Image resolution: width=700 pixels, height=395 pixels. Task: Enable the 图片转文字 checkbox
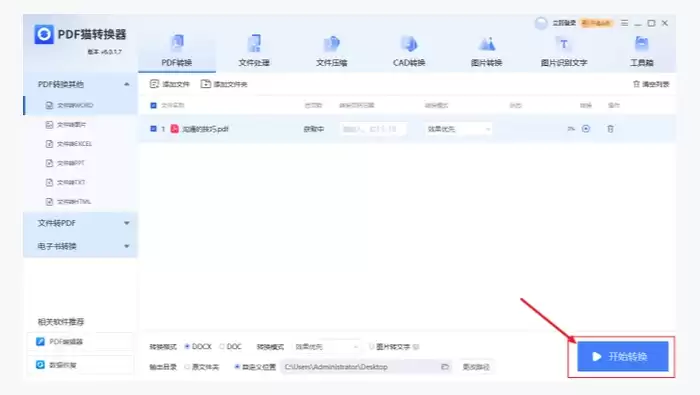point(371,346)
